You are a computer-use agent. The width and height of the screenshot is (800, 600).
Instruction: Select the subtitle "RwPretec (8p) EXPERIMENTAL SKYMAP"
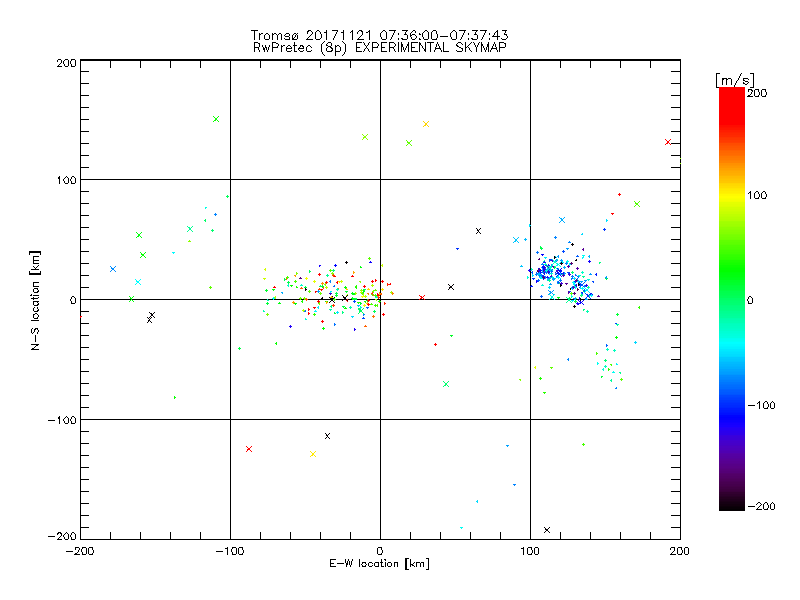380,47
